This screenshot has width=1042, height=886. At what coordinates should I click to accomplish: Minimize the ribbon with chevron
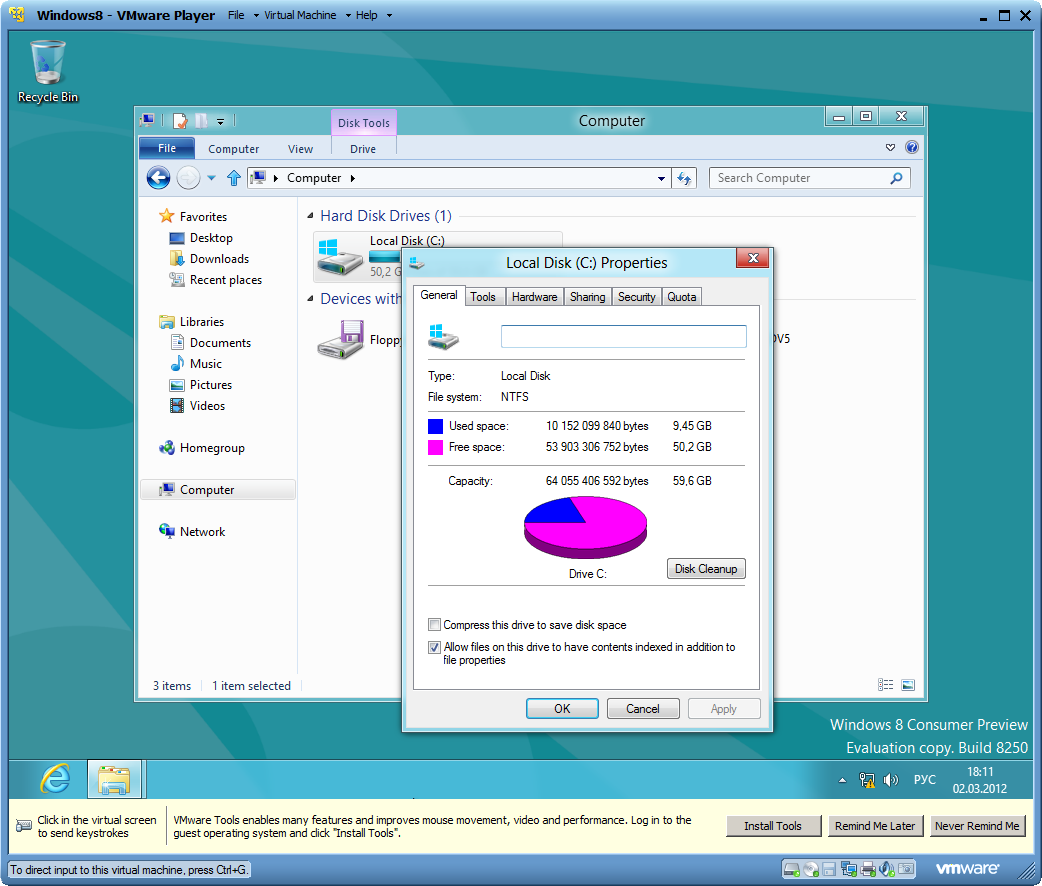890,148
